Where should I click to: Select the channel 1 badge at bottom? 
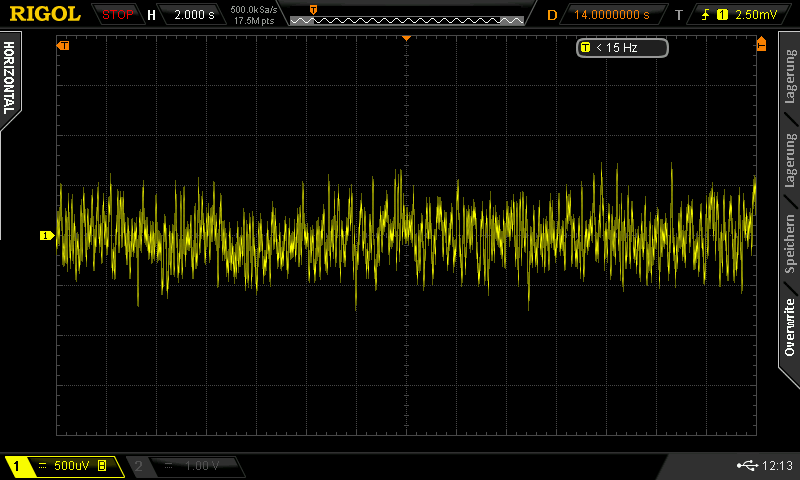pyautogui.click(x=17, y=466)
